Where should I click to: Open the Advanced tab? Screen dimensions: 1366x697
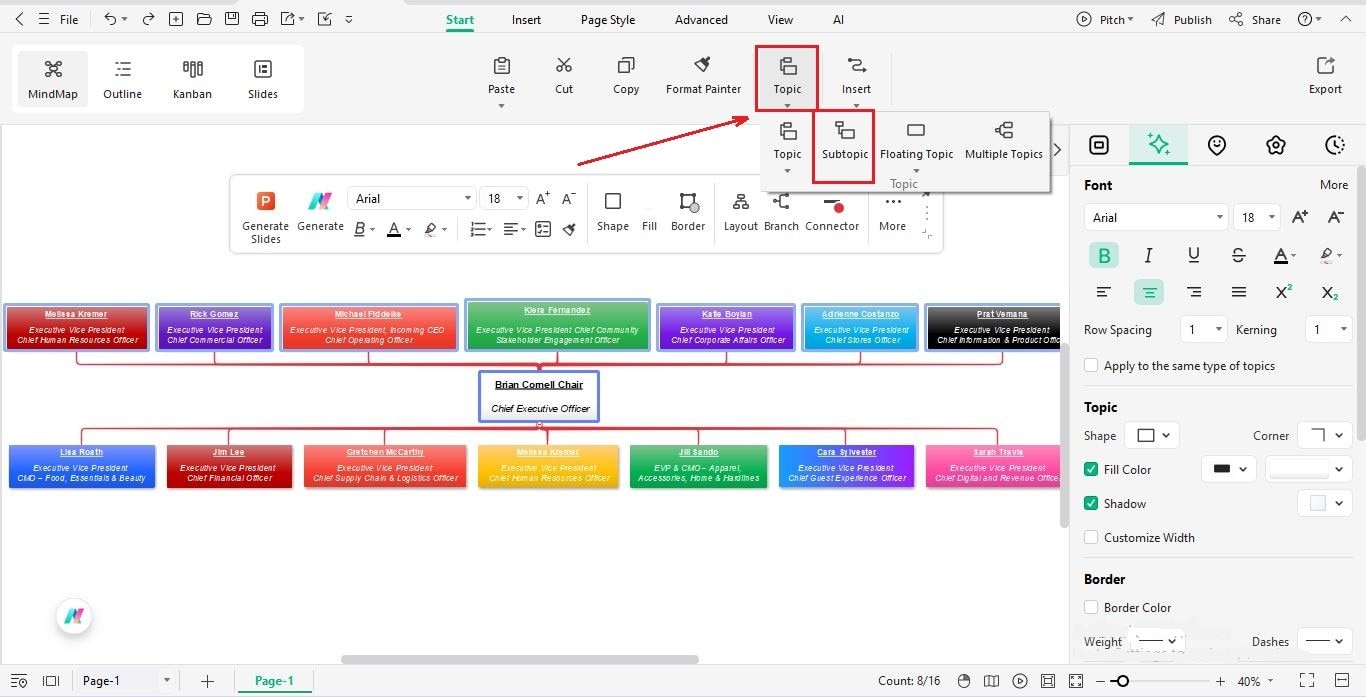click(x=701, y=19)
